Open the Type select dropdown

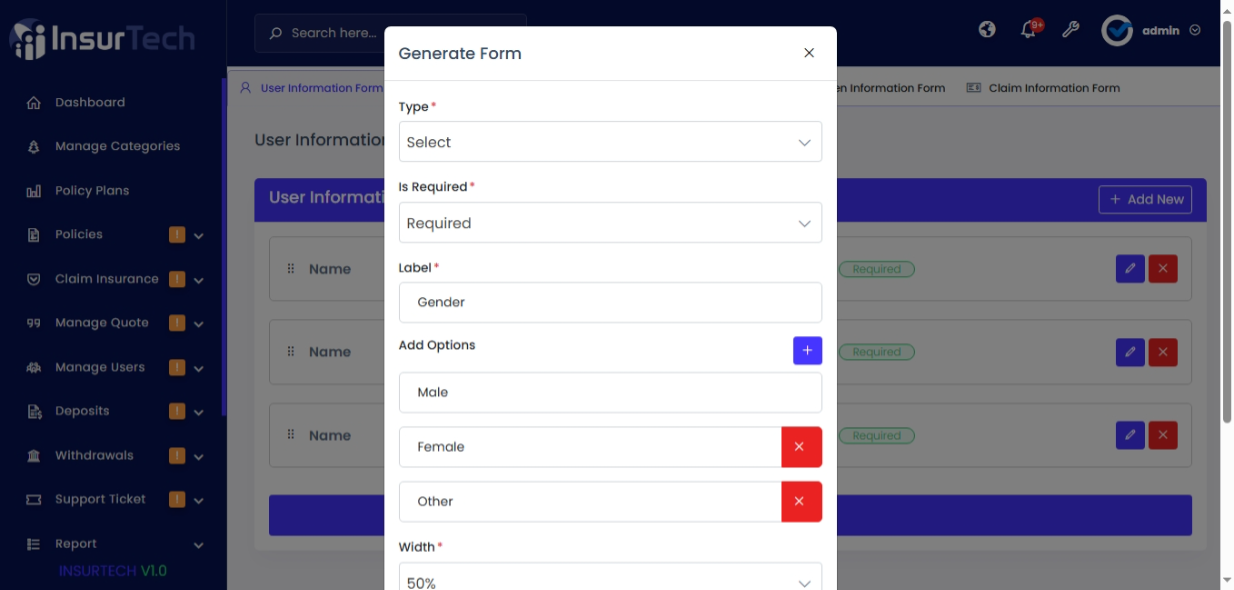coord(610,142)
